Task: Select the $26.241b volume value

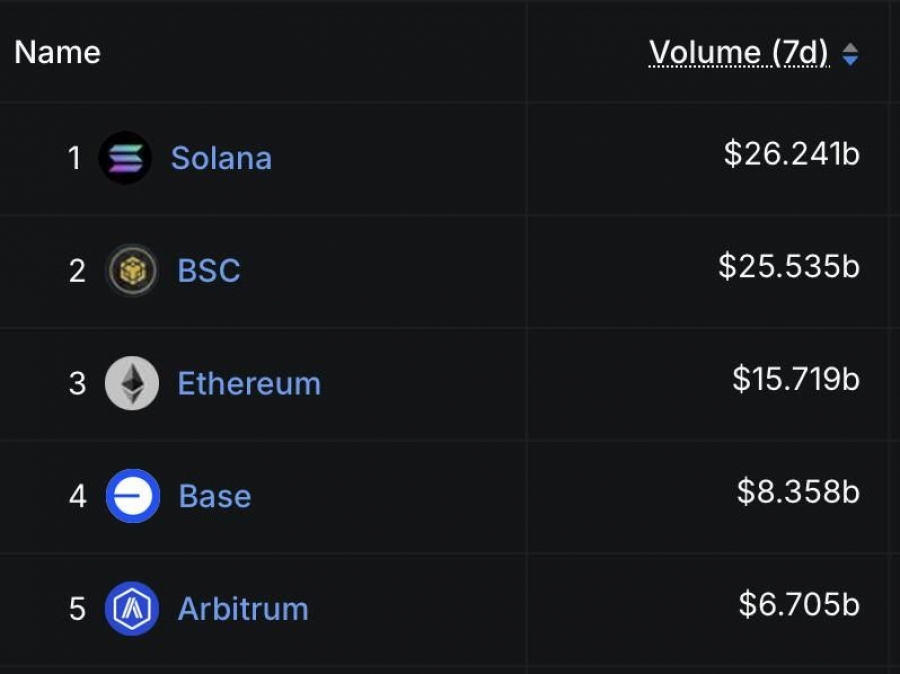Action: pos(792,154)
